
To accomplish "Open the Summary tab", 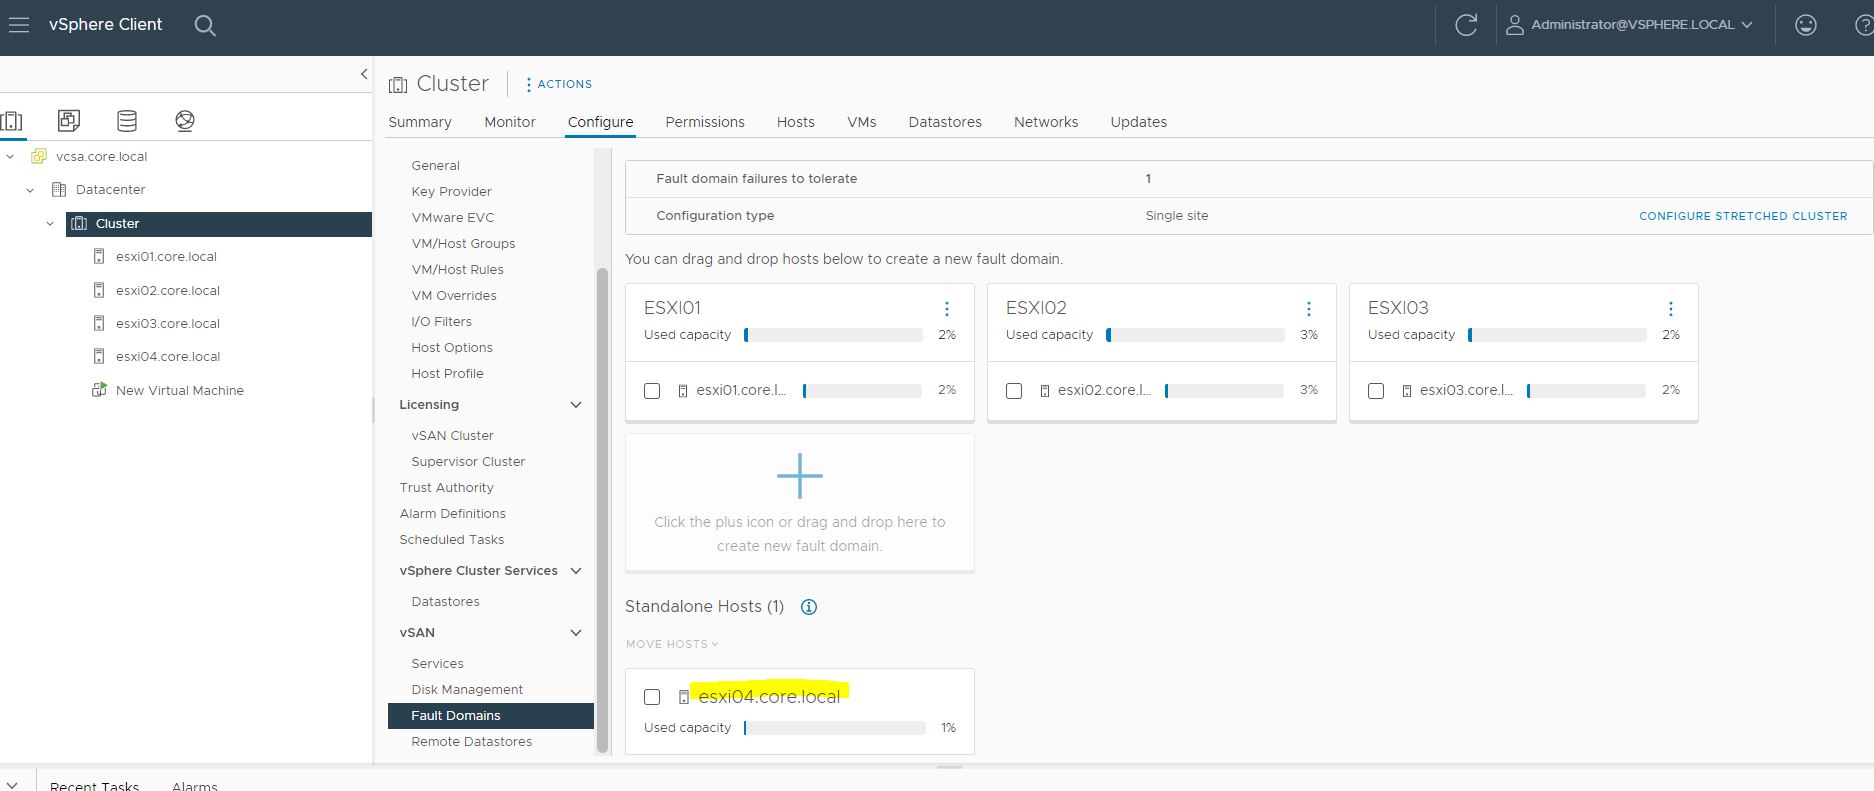I will (x=420, y=122).
